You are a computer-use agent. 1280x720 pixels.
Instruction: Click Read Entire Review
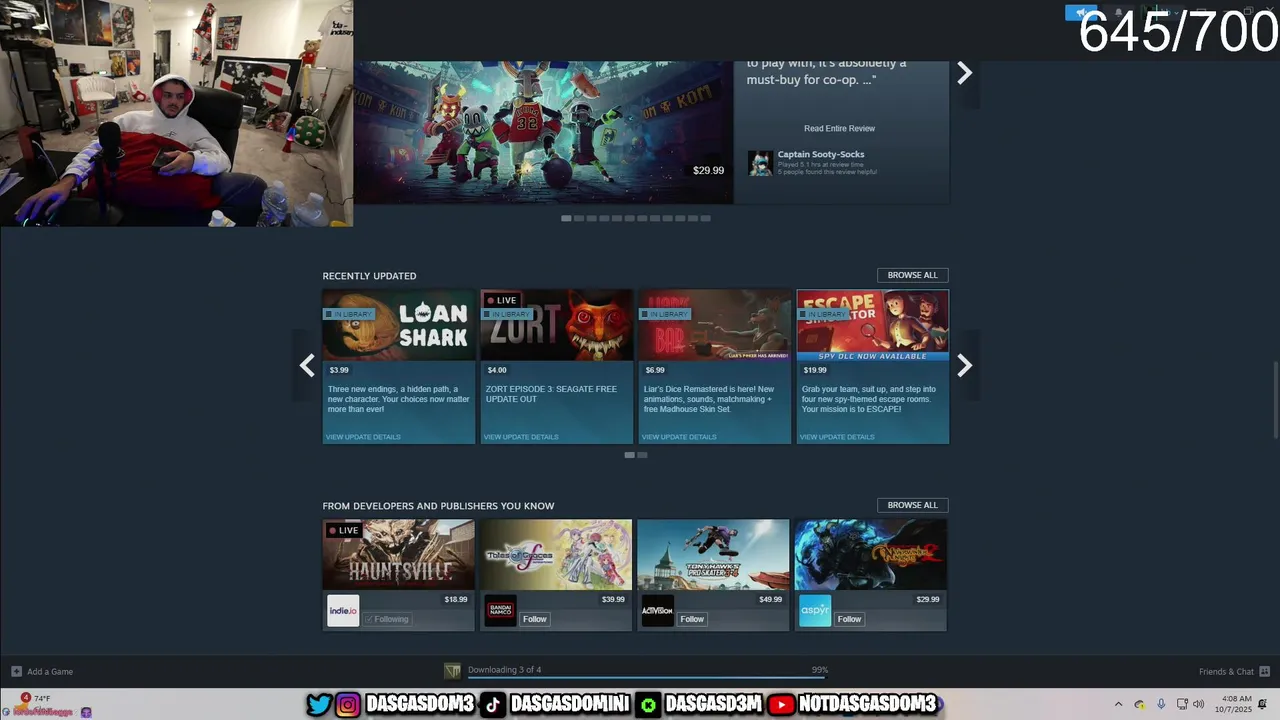coord(839,128)
